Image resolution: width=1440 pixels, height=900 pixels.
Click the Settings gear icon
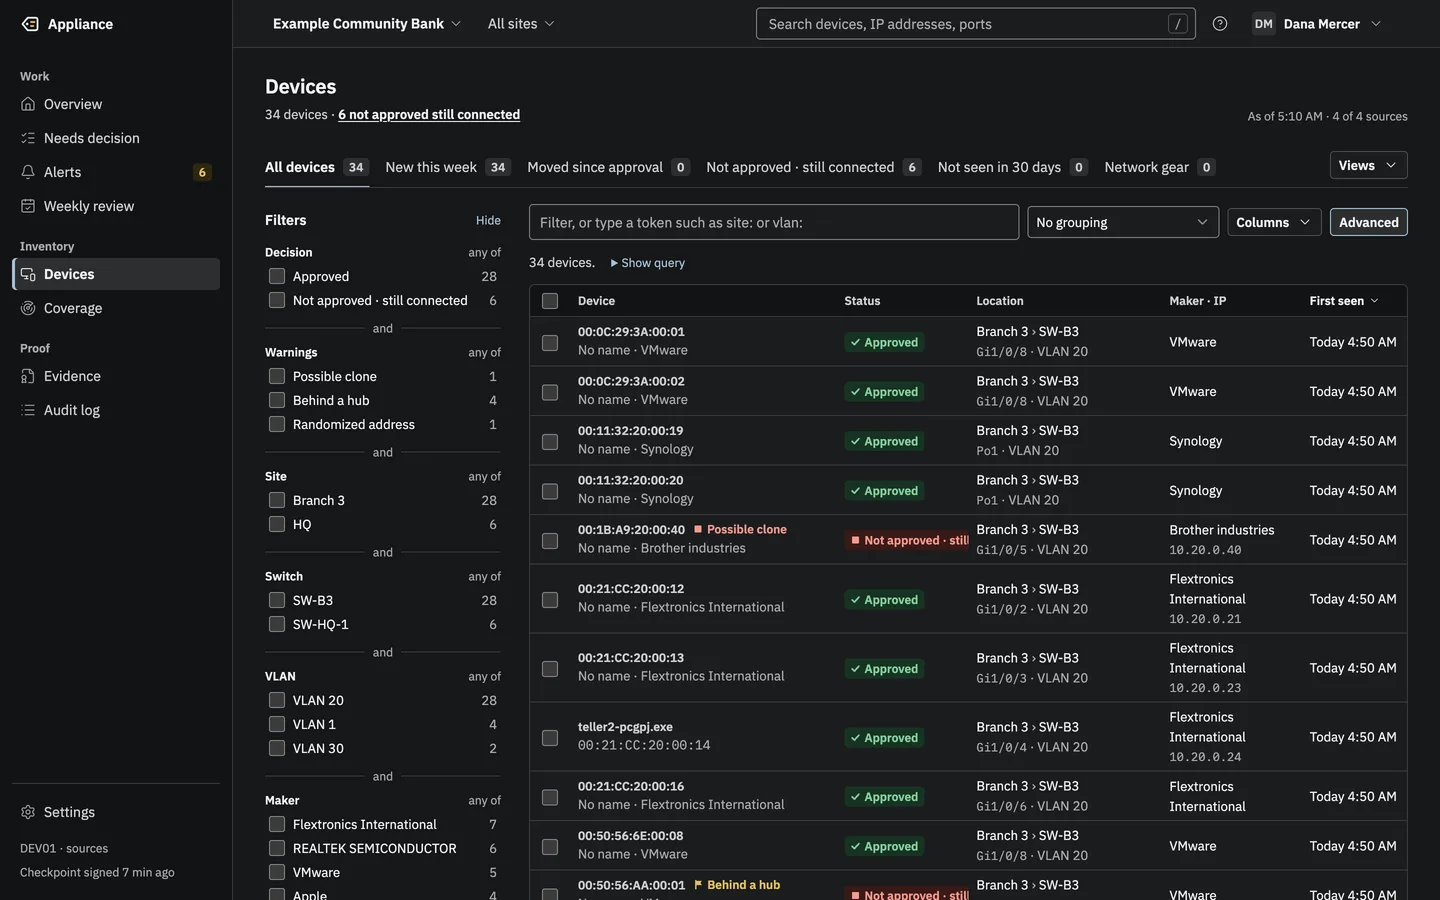[x=28, y=812]
